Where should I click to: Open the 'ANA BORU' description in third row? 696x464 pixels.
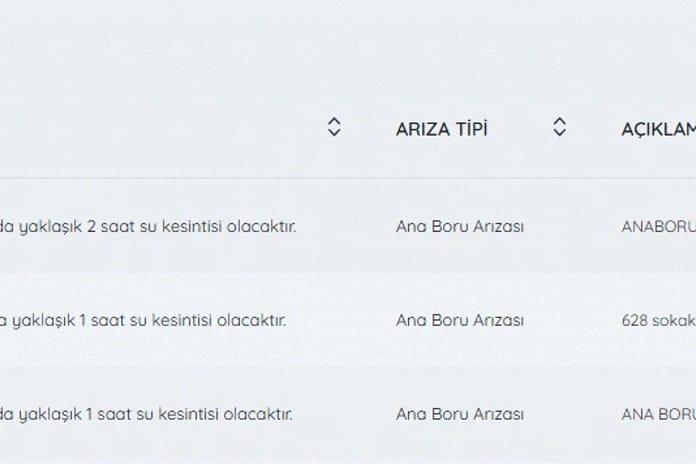pos(659,414)
